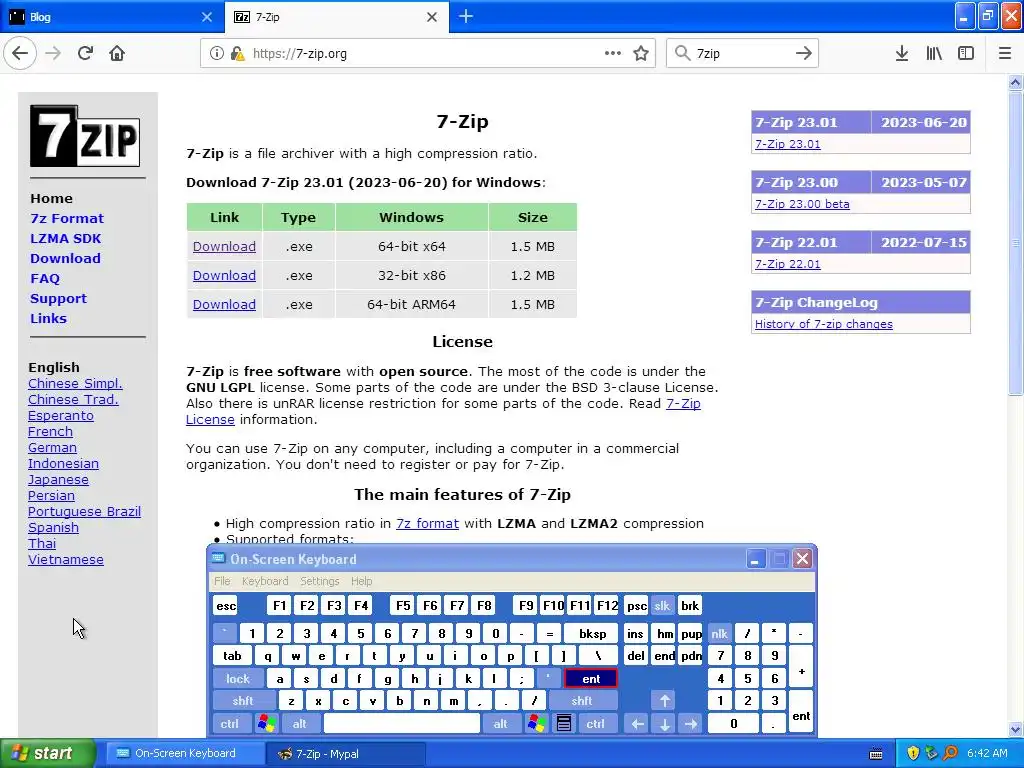Bookmark this page with the star icon

[641, 53]
